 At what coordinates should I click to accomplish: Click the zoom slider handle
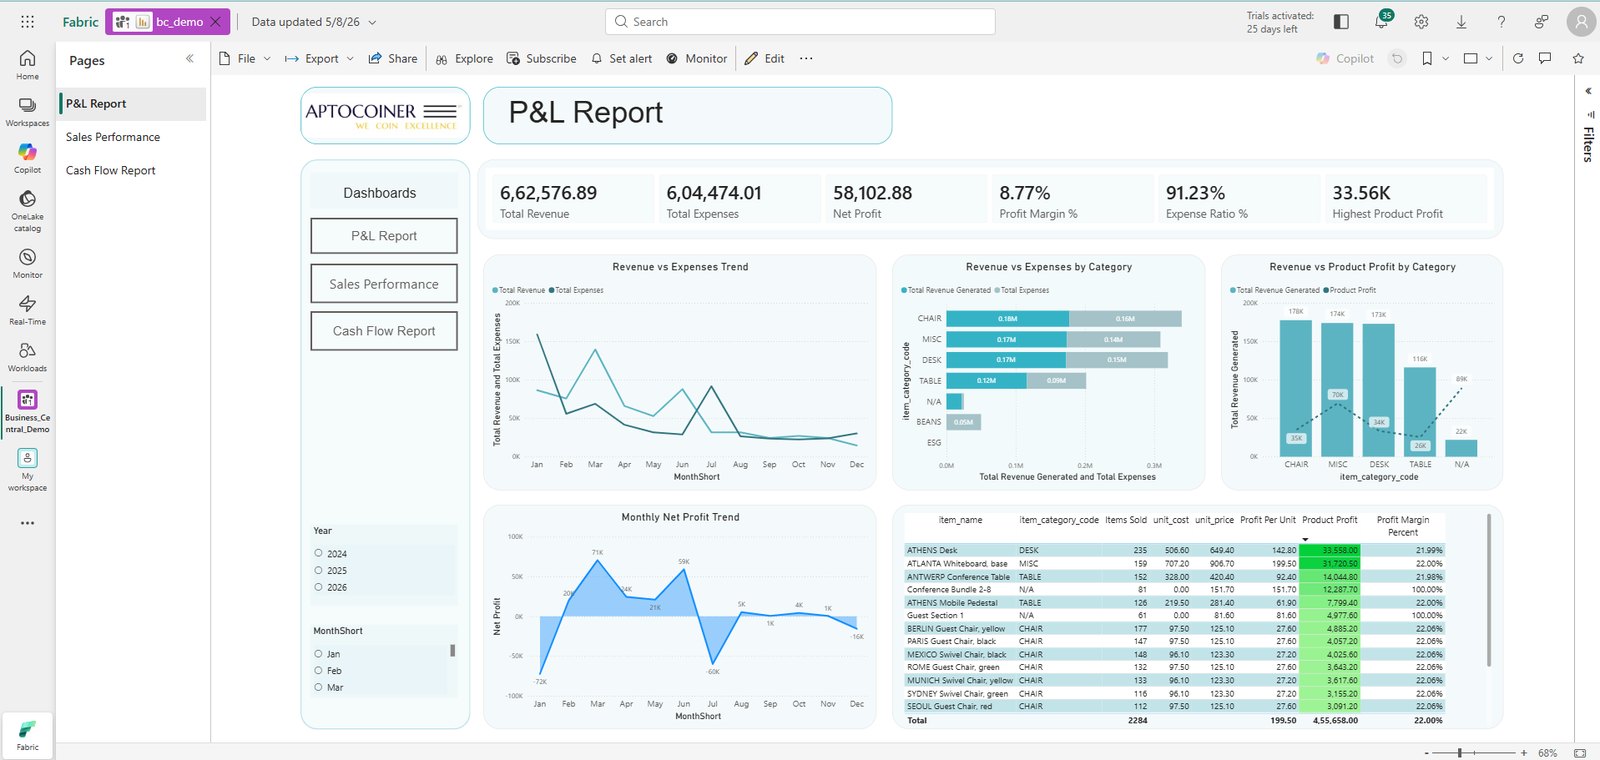coord(1460,752)
